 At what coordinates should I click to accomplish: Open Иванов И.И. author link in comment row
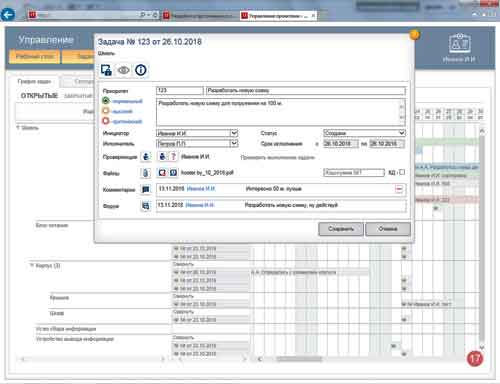pos(201,189)
